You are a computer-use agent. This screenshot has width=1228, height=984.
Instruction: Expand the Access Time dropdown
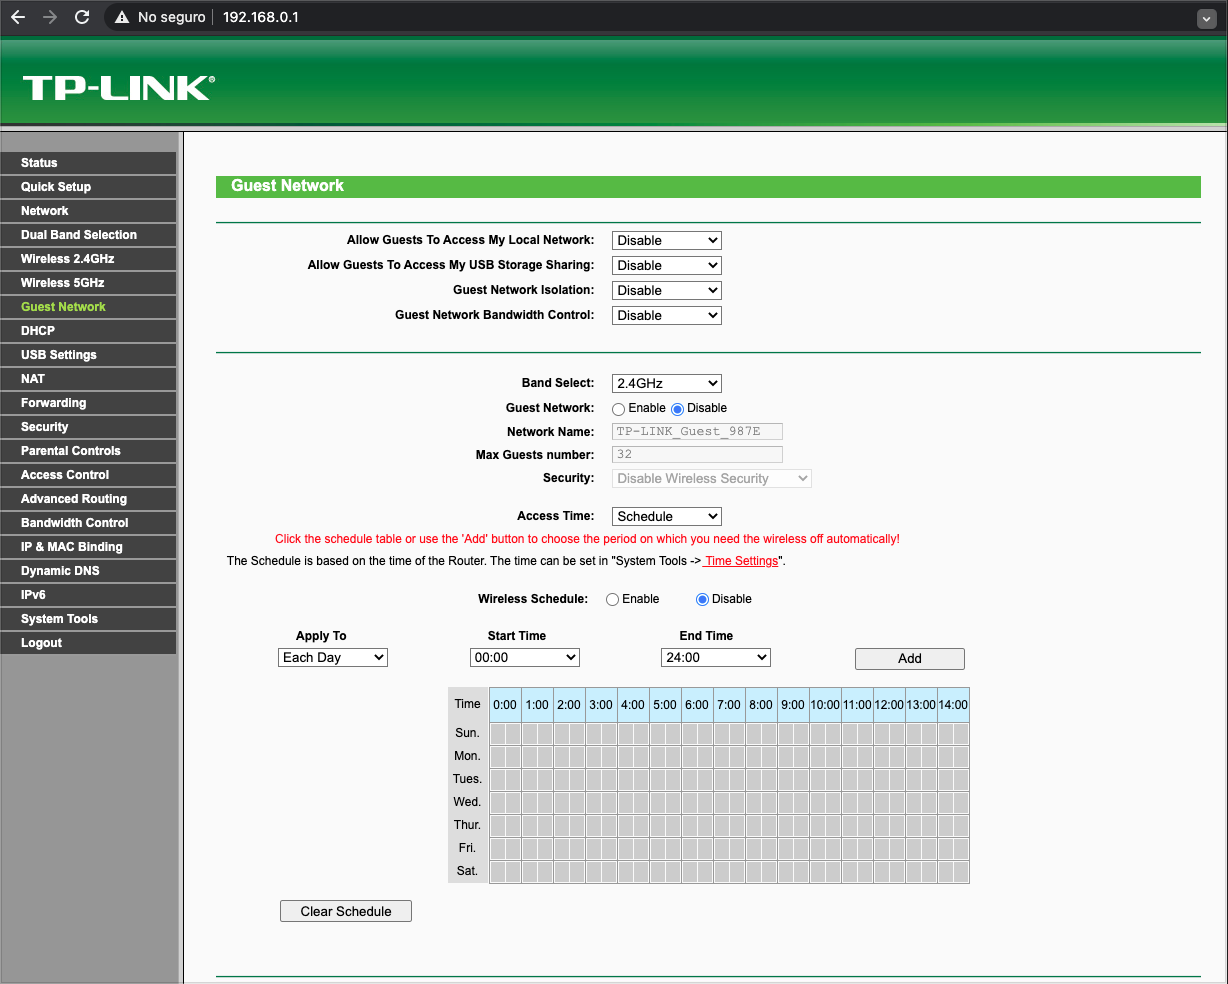pos(666,517)
